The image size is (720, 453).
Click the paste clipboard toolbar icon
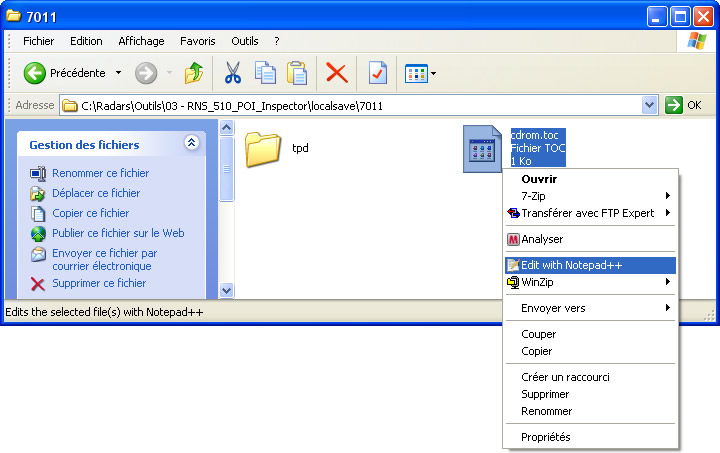click(297, 73)
